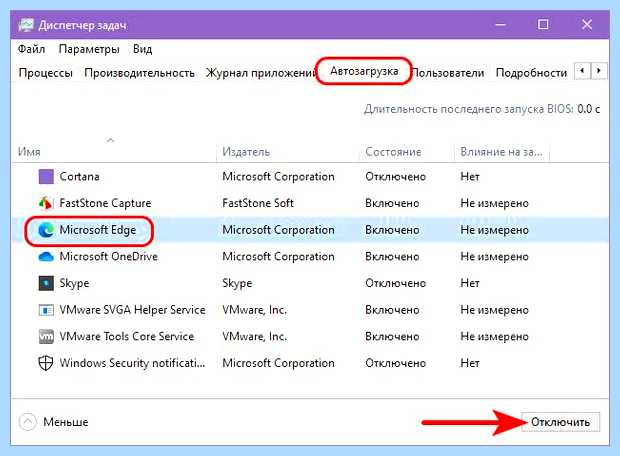The height and width of the screenshot is (456, 620).
Task: Select the Microsoft Edge entry
Action: pyautogui.click(x=98, y=230)
